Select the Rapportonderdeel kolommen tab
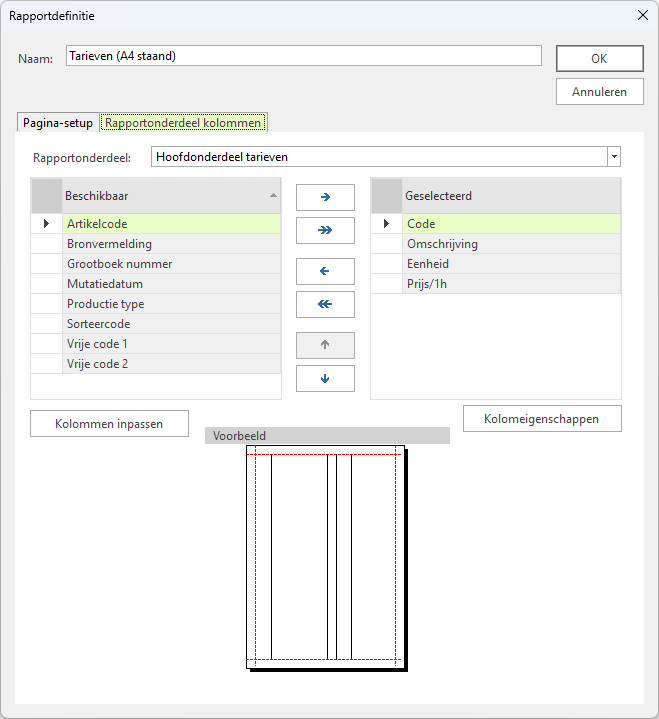The width and height of the screenshot is (659, 719). click(183, 123)
